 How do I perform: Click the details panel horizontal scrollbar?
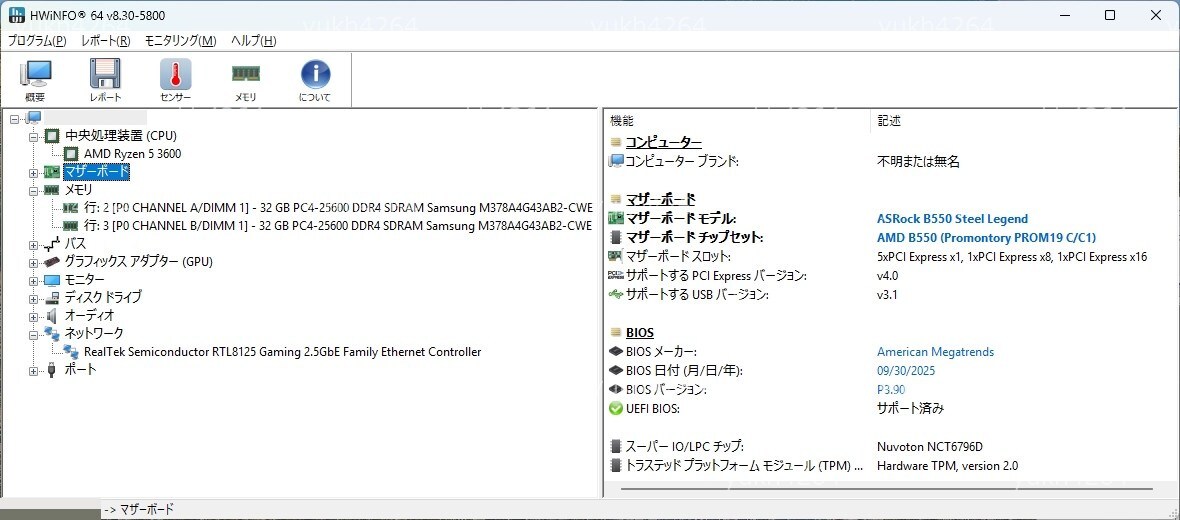pos(888,490)
